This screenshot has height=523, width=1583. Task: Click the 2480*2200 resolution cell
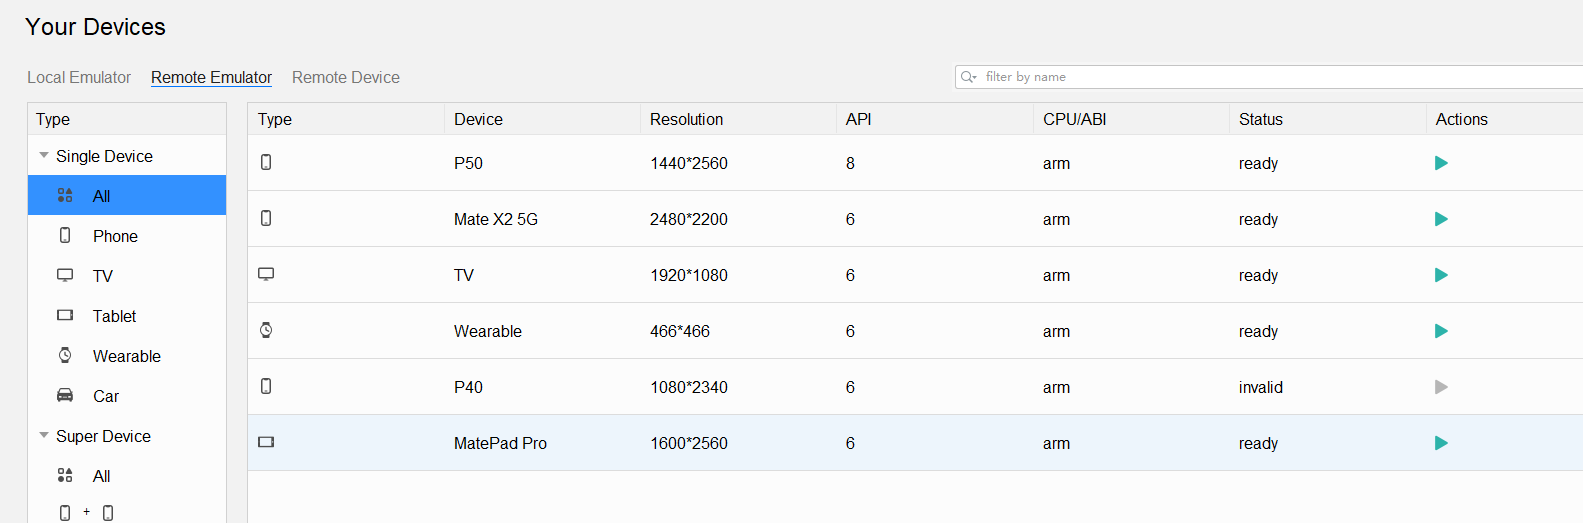[689, 219]
